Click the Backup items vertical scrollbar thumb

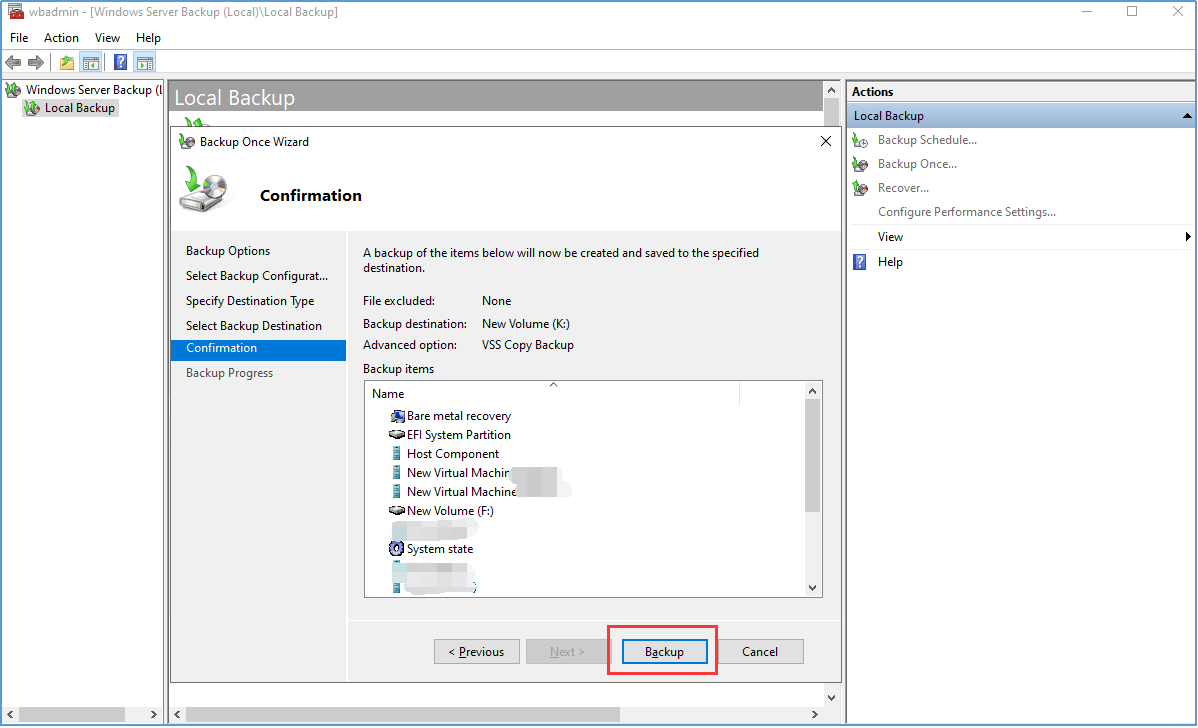pos(812,455)
